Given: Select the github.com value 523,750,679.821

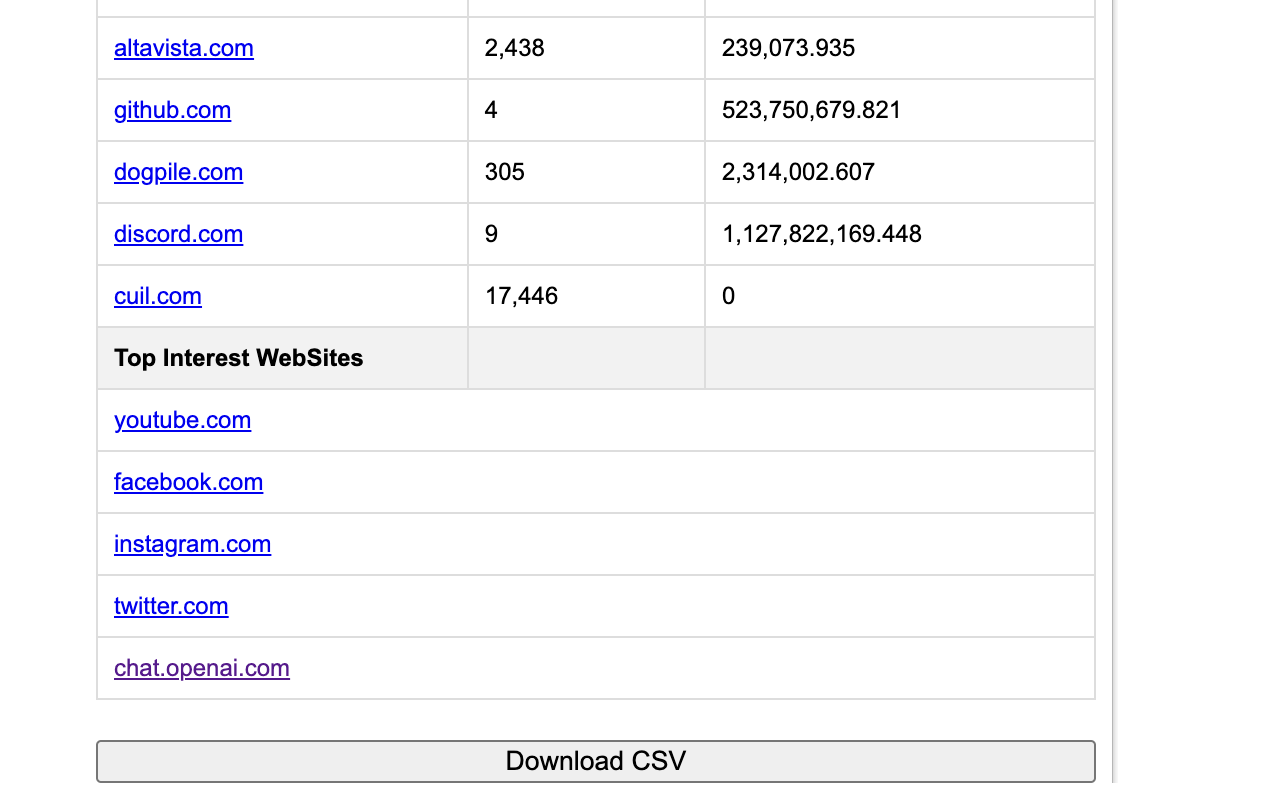Looking at the screenshot, I should (811, 110).
